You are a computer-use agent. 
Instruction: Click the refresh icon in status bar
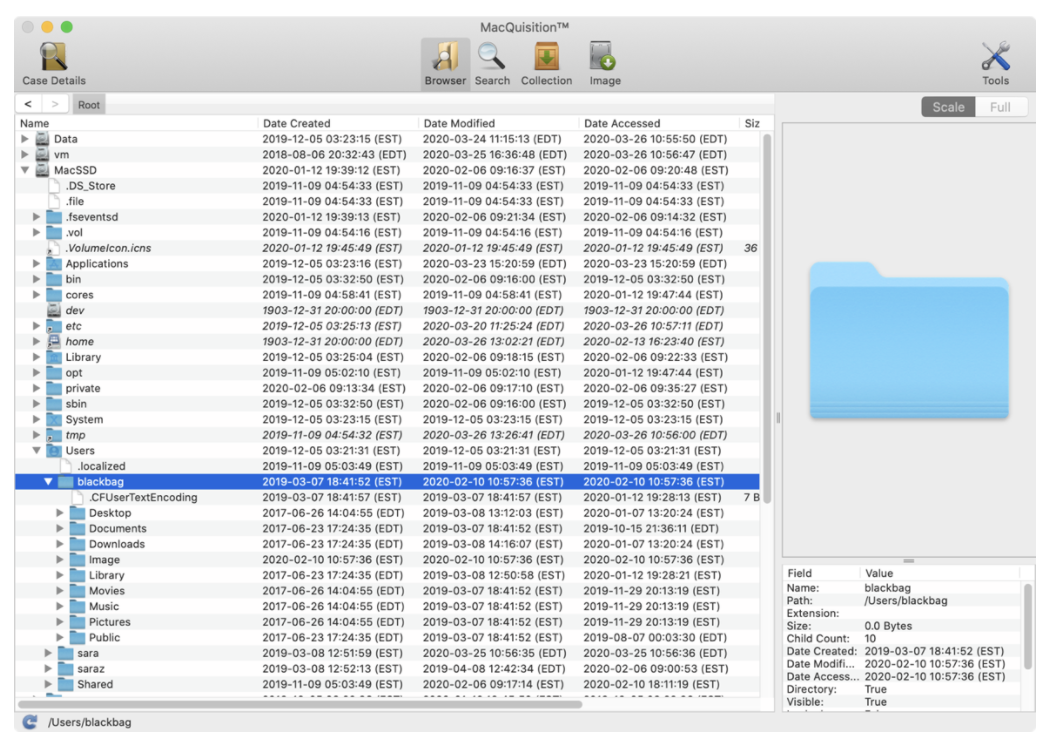point(29,722)
